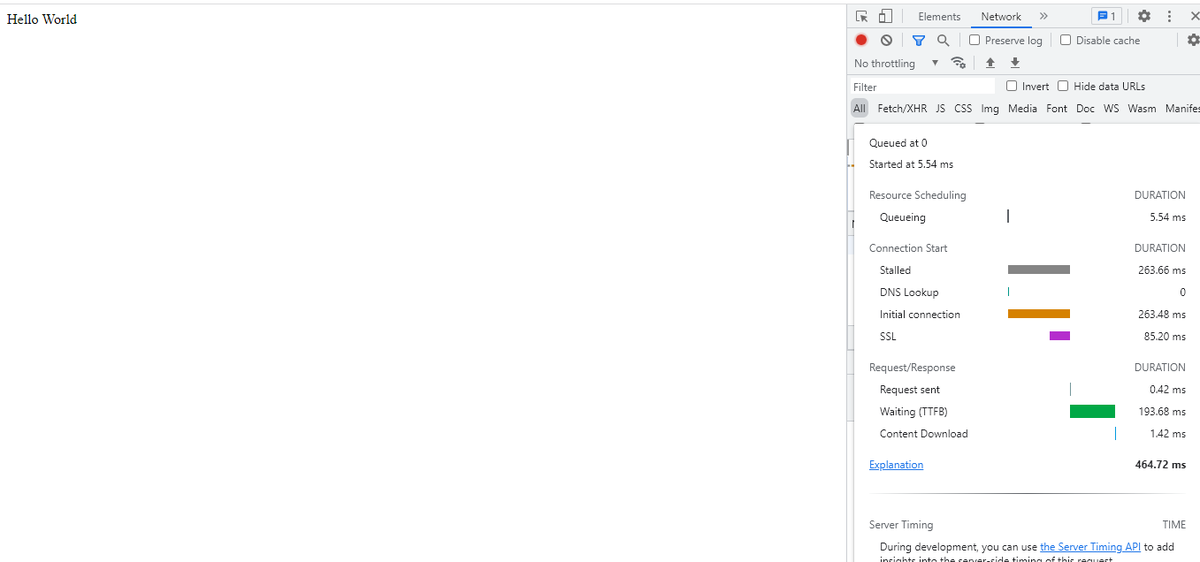Image resolution: width=1200 pixels, height=562 pixels.
Task: Open the No throttling dropdown
Action: tap(896, 63)
